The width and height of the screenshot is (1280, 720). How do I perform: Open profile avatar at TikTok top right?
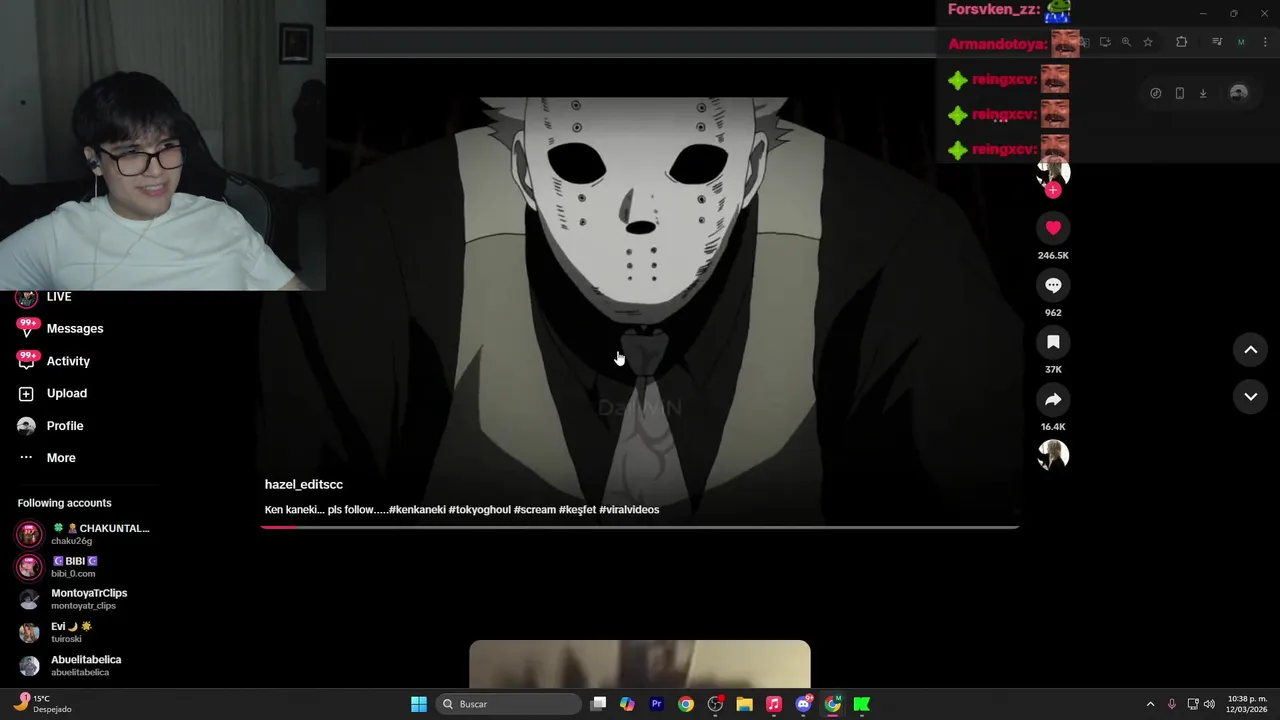(1239, 93)
